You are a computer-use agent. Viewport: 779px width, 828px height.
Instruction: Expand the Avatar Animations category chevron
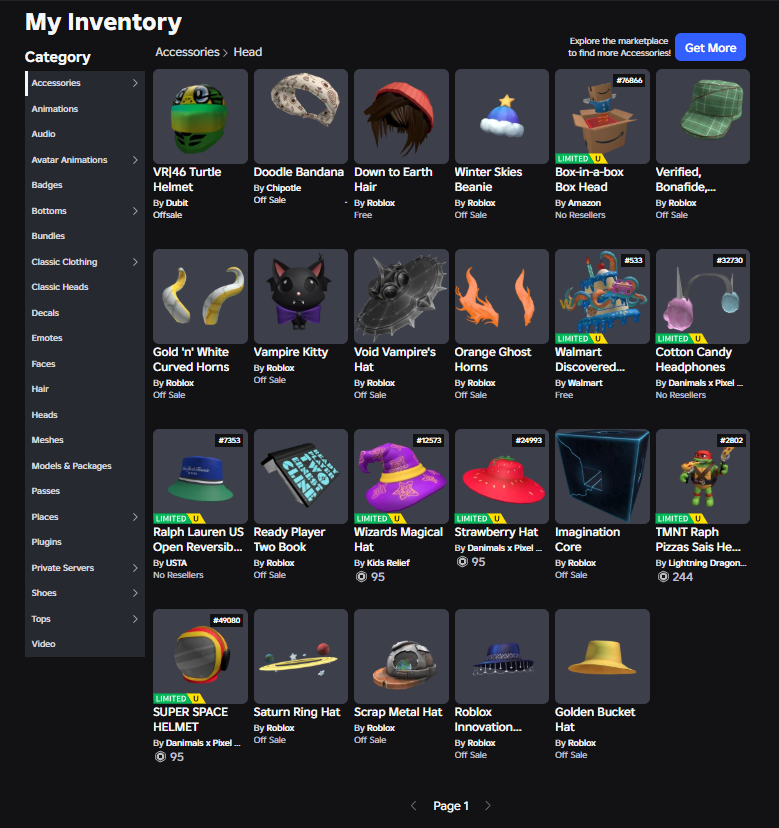tap(135, 160)
